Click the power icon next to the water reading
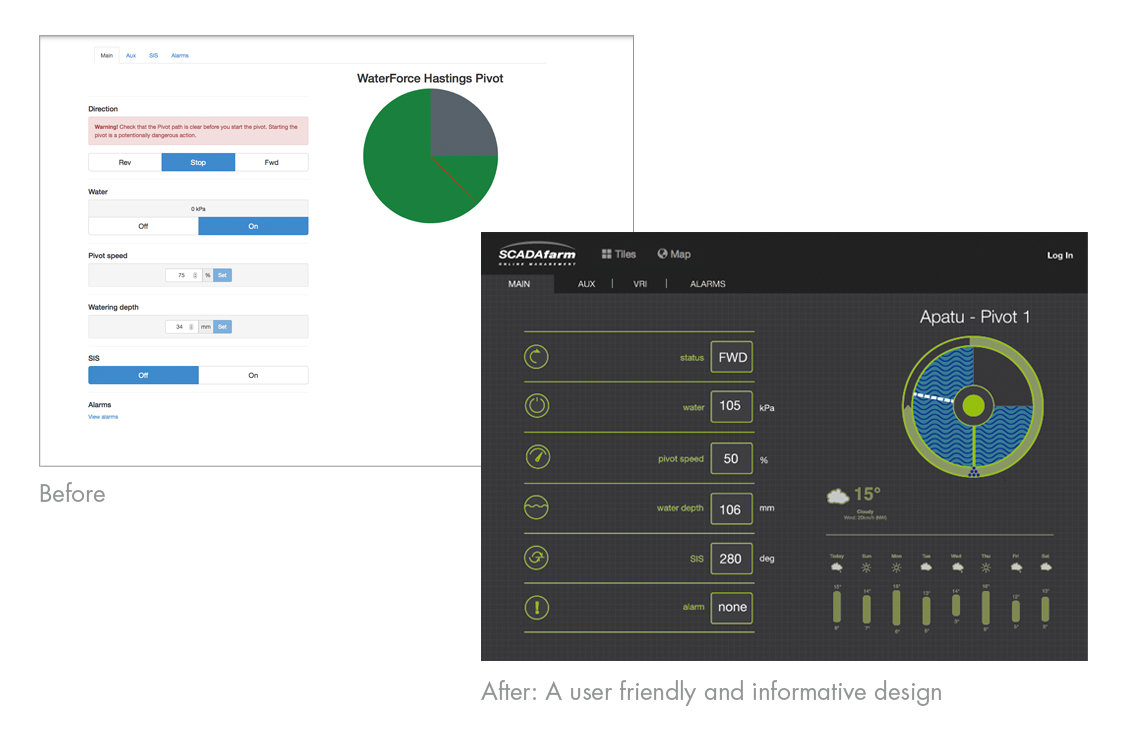The width and height of the screenshot is (1134, 756). point(536,406)
